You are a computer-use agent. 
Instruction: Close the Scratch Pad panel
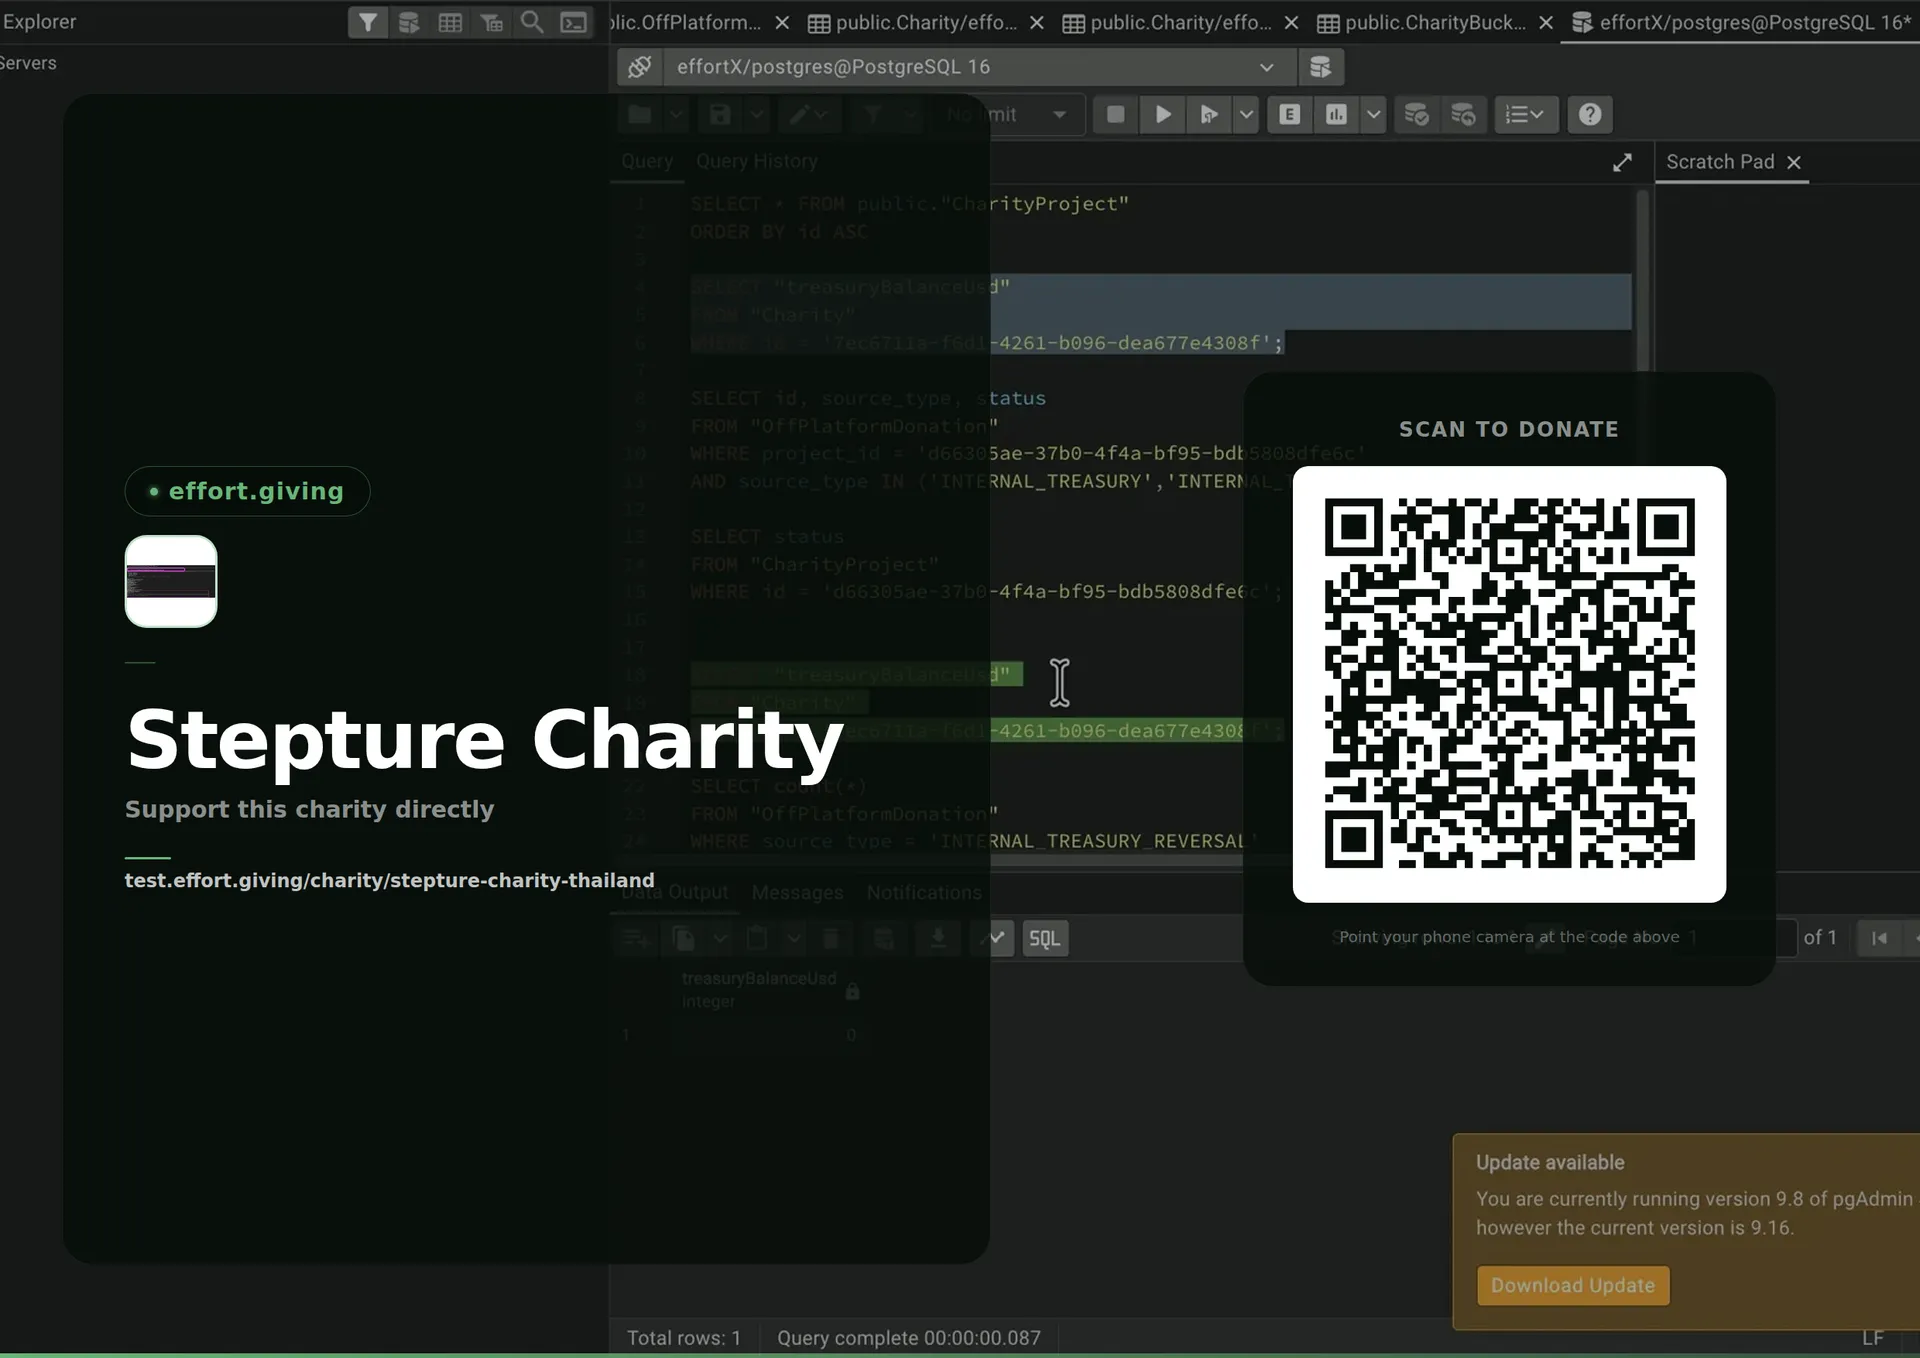[x=1794, y=162]
